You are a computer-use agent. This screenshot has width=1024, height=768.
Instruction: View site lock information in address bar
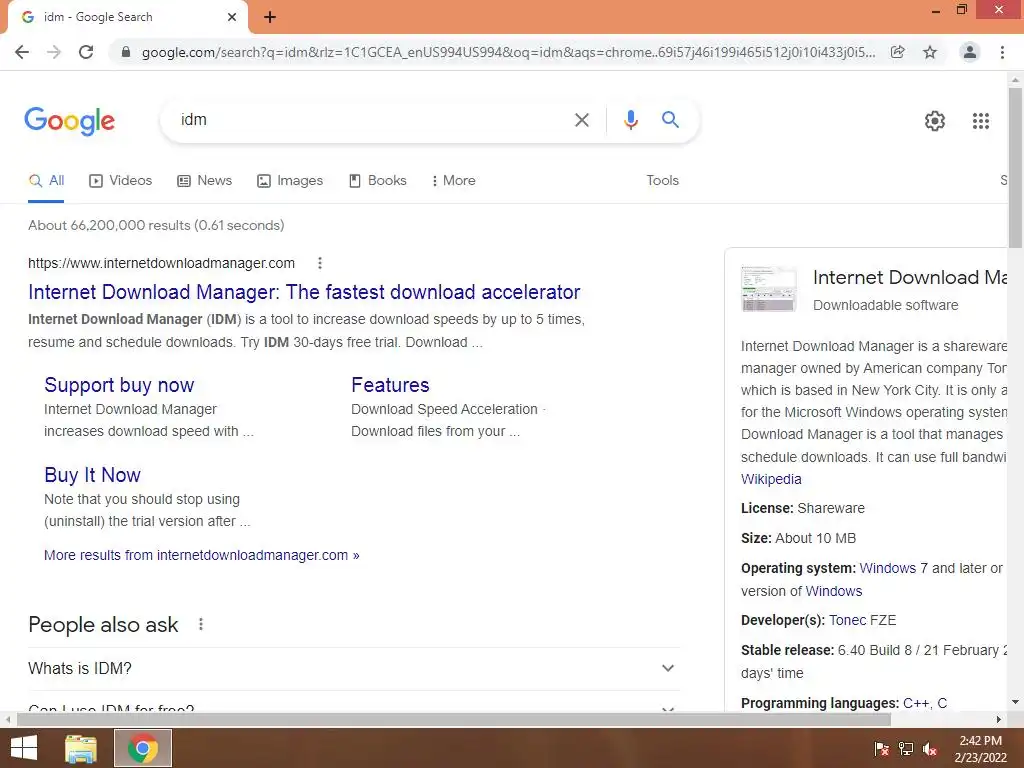[x=126, y=52]
